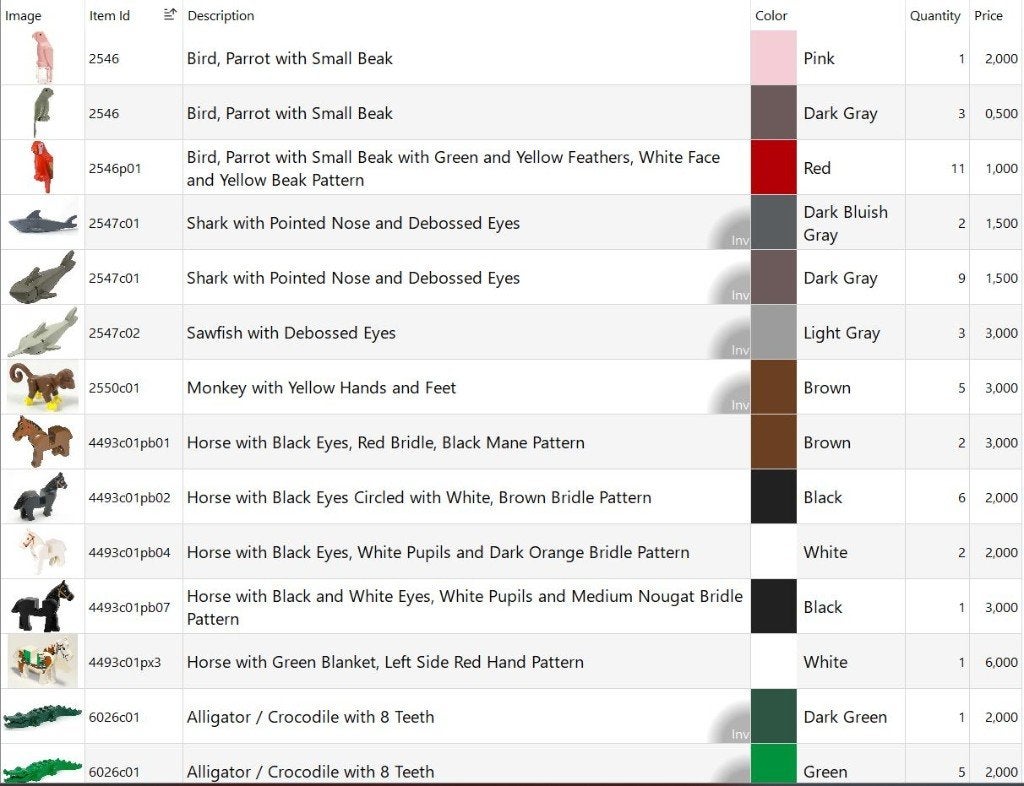Screen dimensions: 1024x786
Task: Click the dark gray parrot thumbnail
Action: click(x=43, y=112)
